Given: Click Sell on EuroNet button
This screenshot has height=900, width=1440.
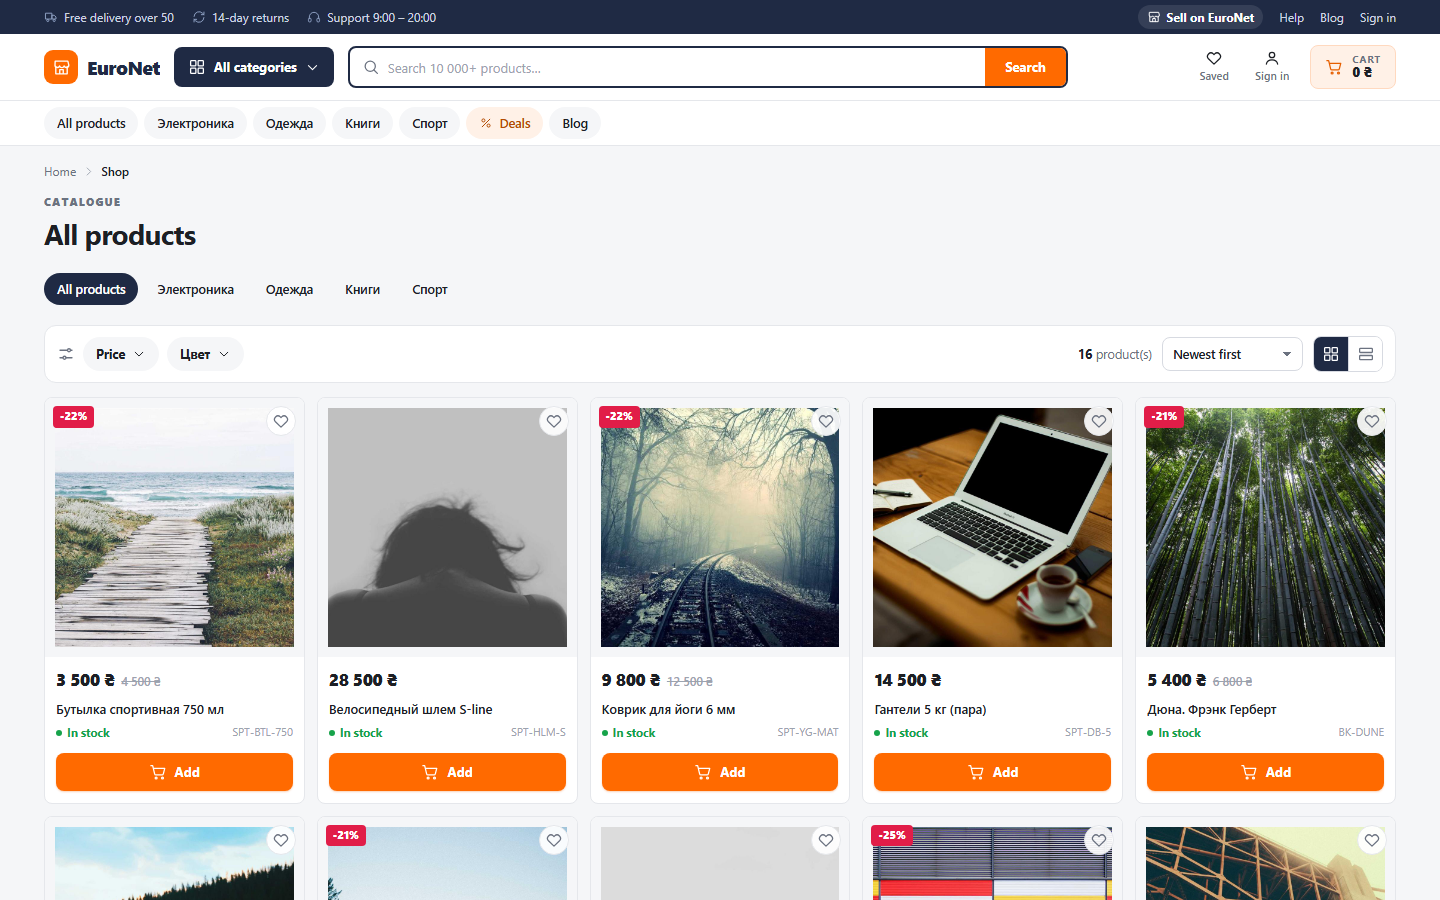Looking at the screenshot, I should [1200, 17].
